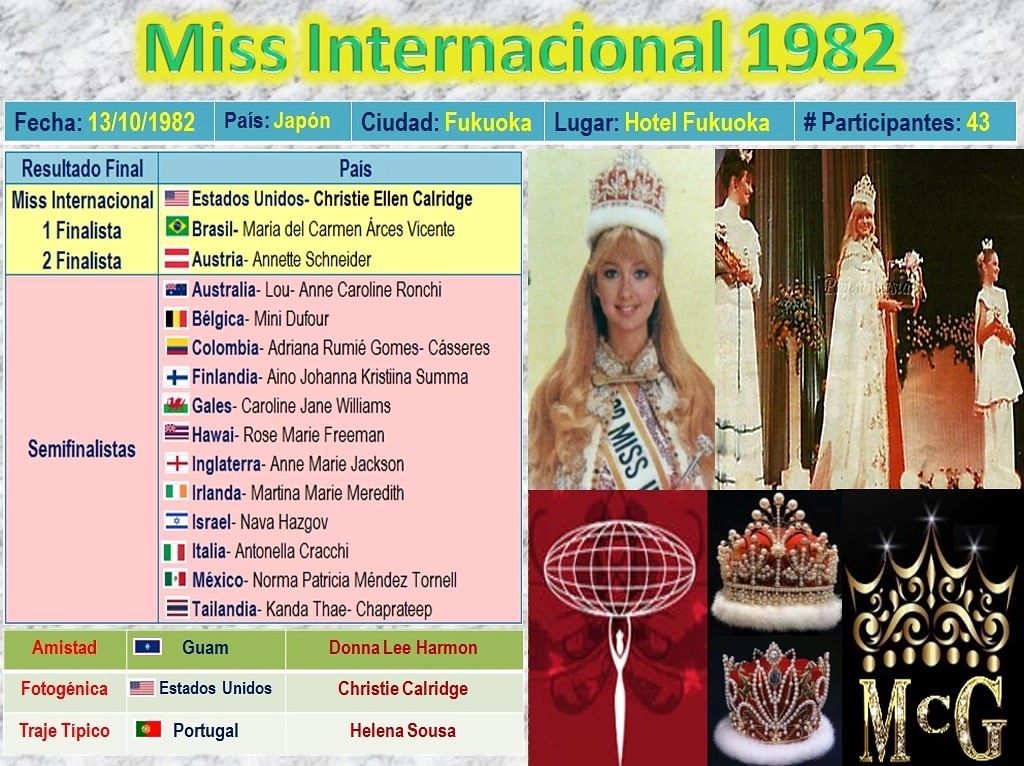The width and height of the screenshot is (1024, 766).
Task: Open the Fotogénica category row
Action: [x=64, y=689]
